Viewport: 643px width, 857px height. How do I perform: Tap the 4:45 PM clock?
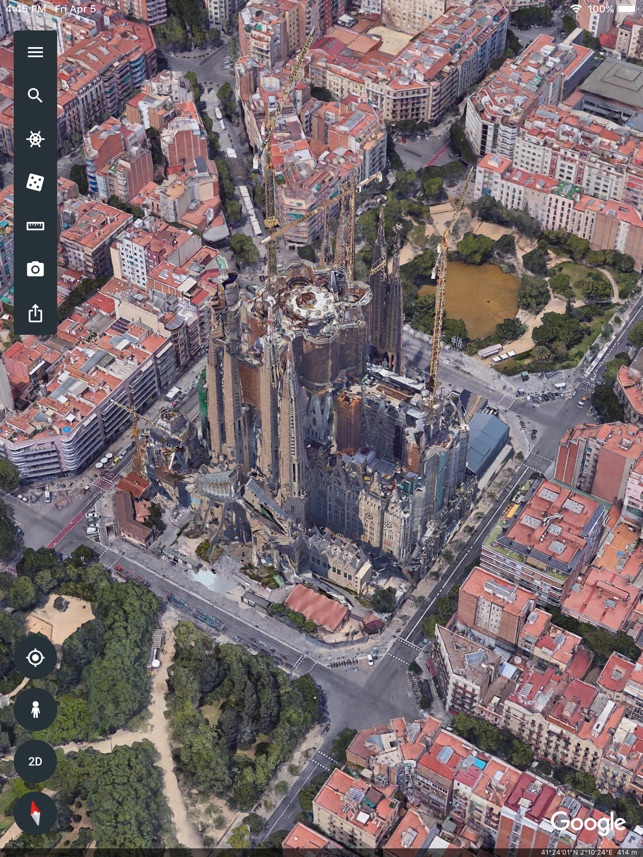(25, 9)
